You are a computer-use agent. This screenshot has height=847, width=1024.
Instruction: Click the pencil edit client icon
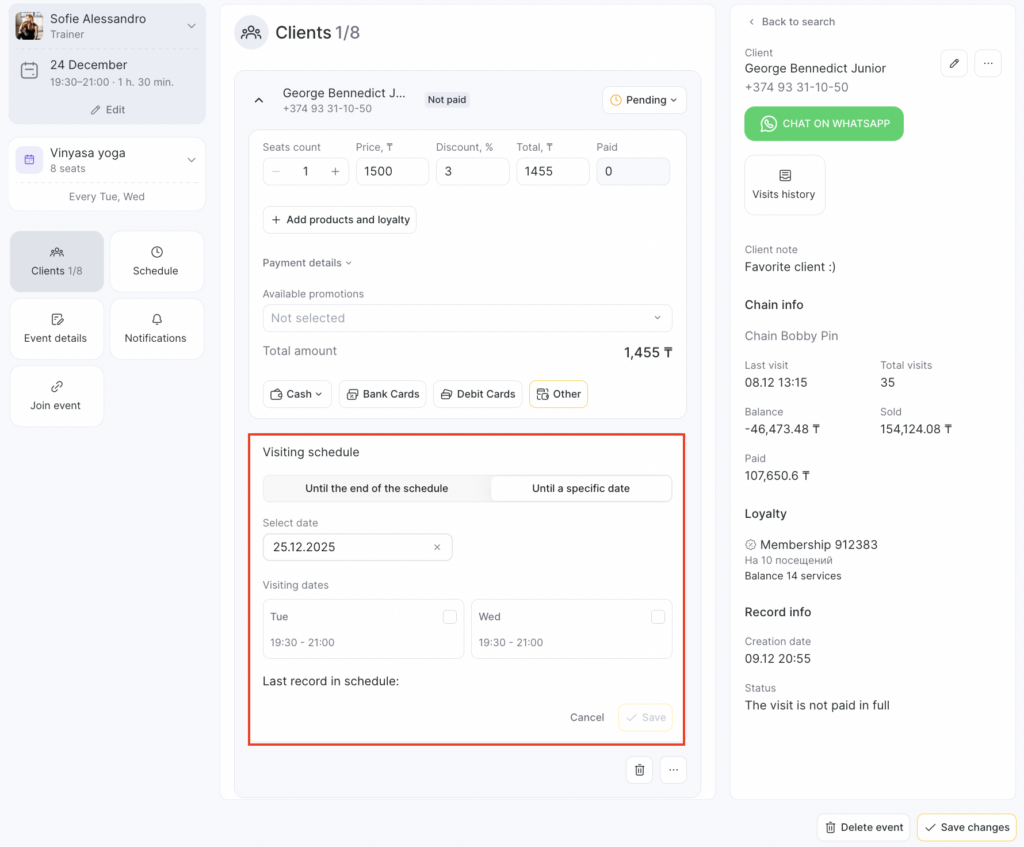click(954, 64)
